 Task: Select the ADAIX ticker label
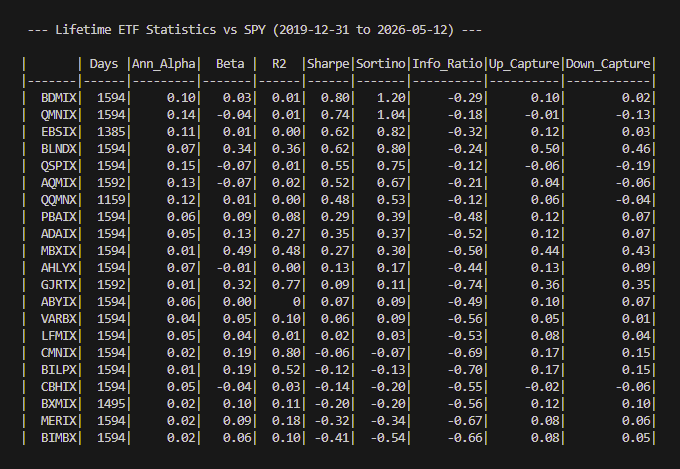(59, 234)
